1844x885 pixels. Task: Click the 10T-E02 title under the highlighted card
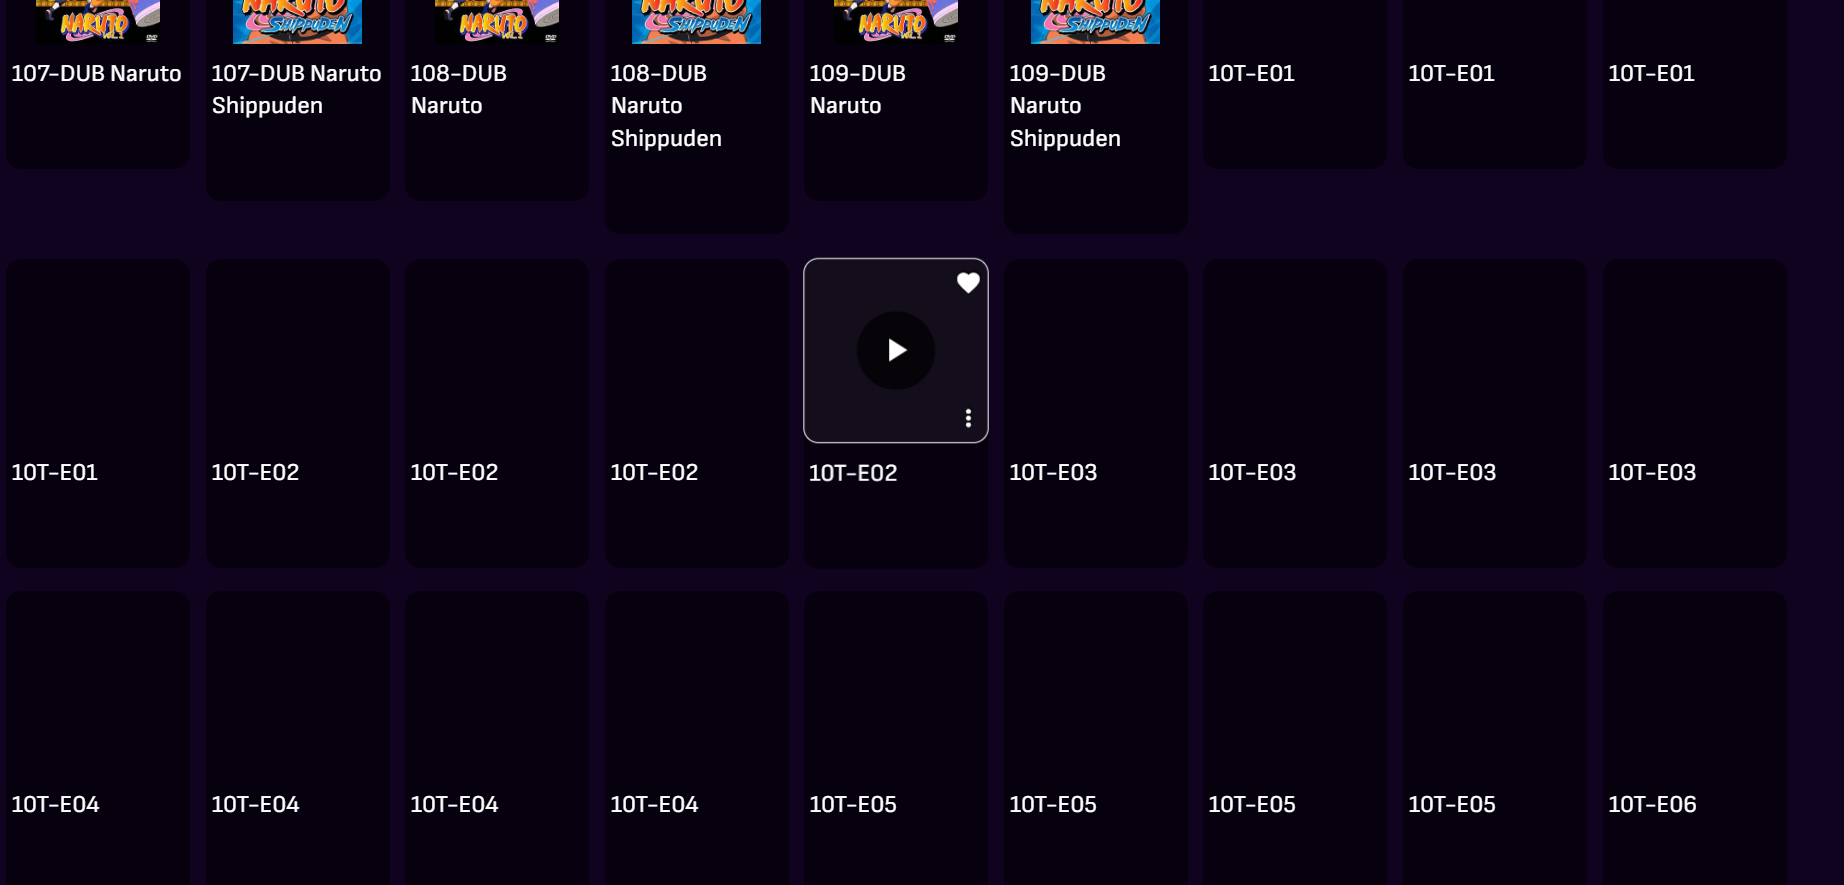tap(853, 473)
